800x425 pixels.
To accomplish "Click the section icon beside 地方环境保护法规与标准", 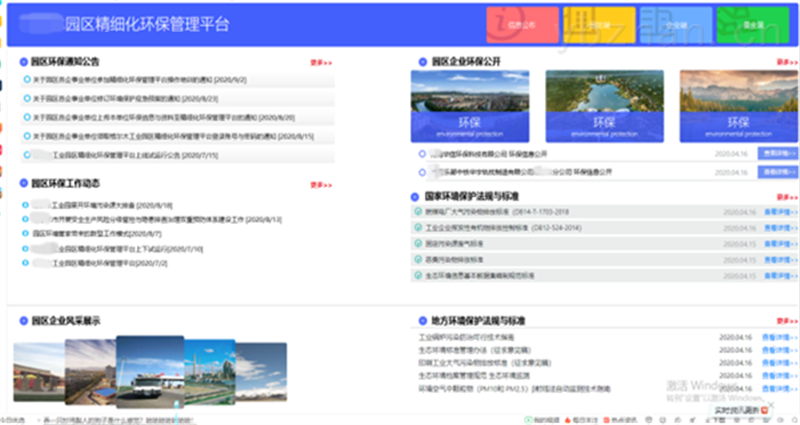I will tap(421, 320).
